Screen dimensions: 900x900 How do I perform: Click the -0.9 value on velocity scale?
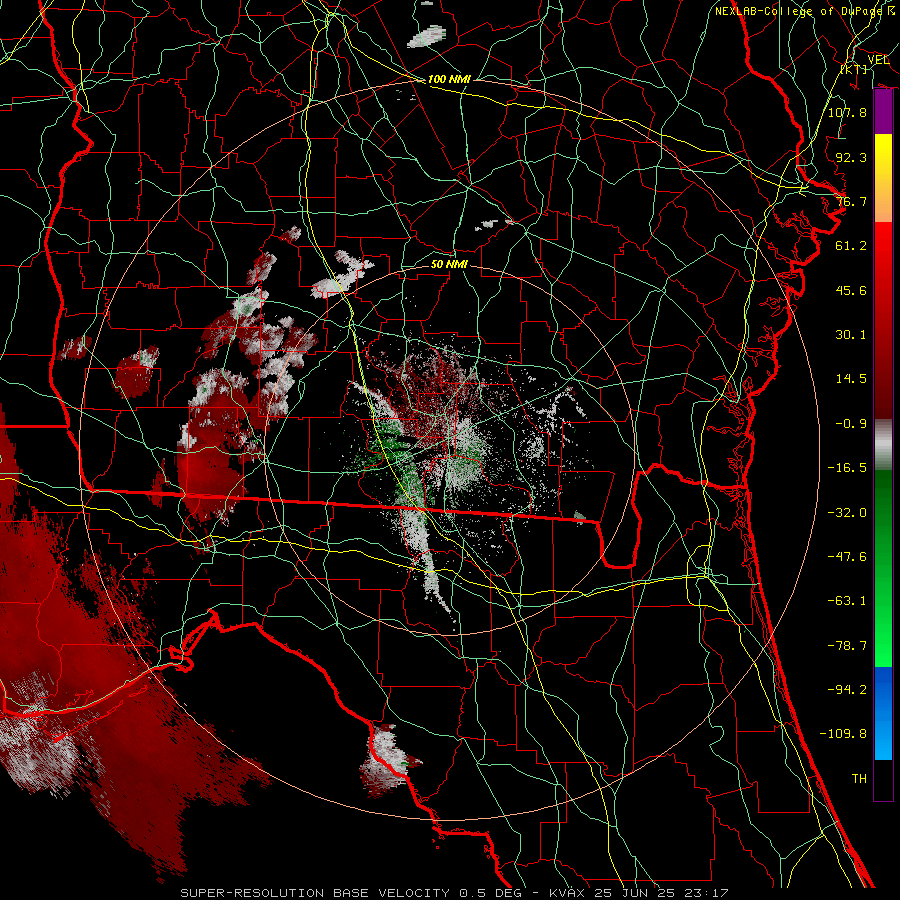(x=851, y=424)
